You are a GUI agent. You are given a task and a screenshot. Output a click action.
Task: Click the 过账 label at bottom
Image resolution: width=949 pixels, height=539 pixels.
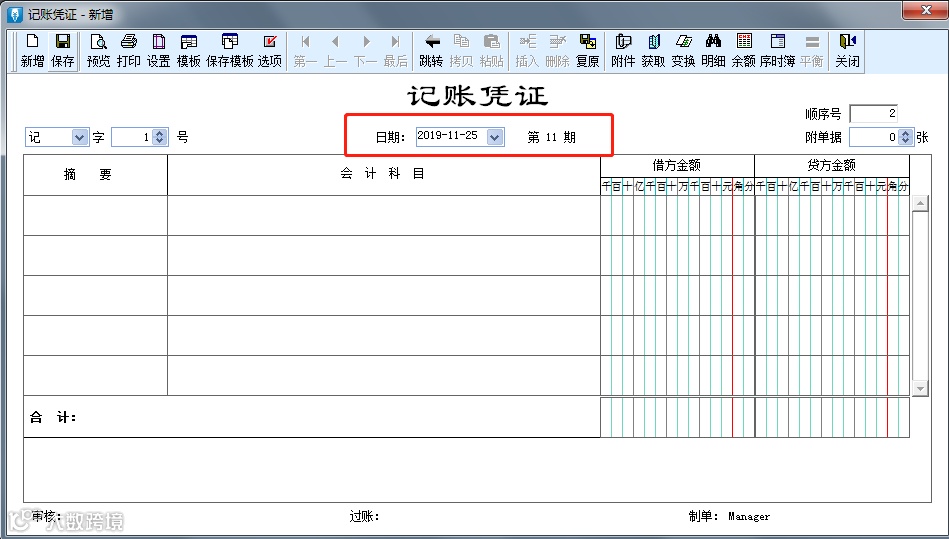click(x=364, y=516)
